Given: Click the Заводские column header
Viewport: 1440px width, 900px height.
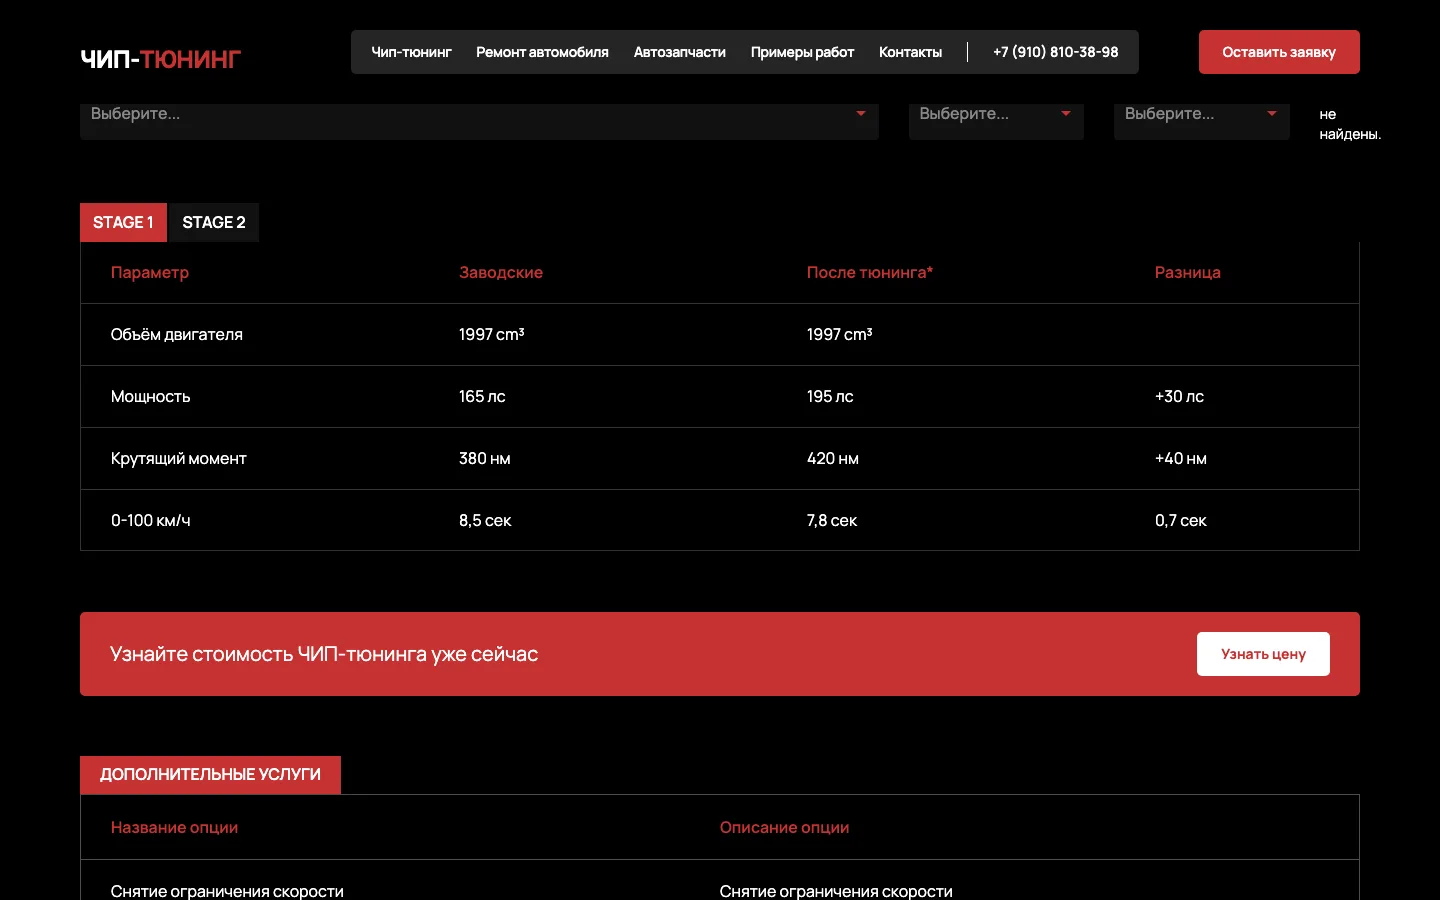Looking at the screenshot, I should [x=501, y=272].
